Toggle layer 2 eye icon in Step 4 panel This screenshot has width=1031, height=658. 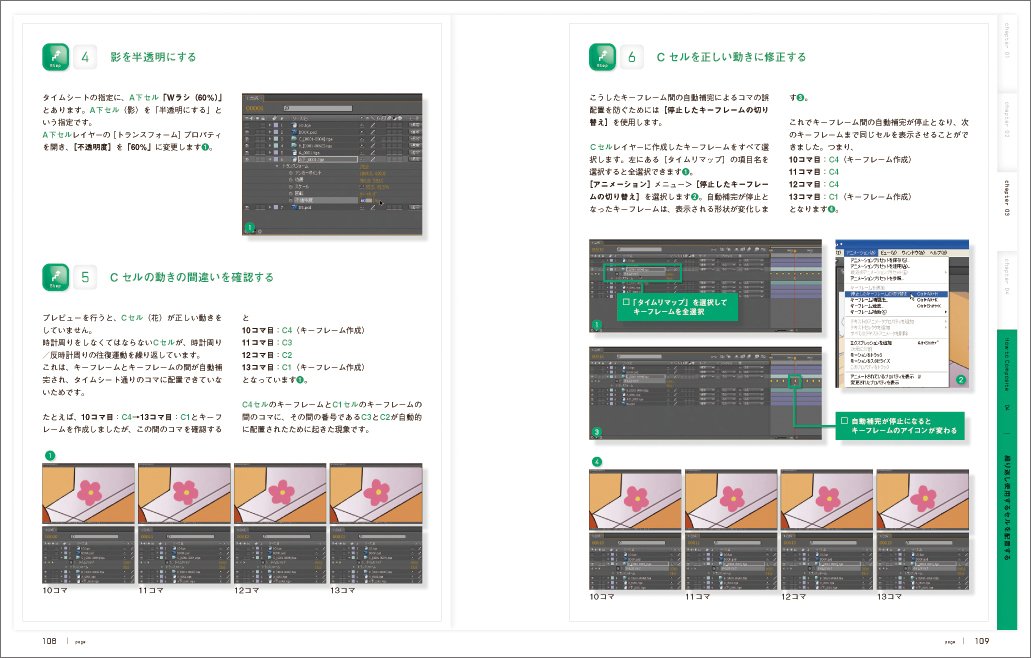click(x=247, y=131)
